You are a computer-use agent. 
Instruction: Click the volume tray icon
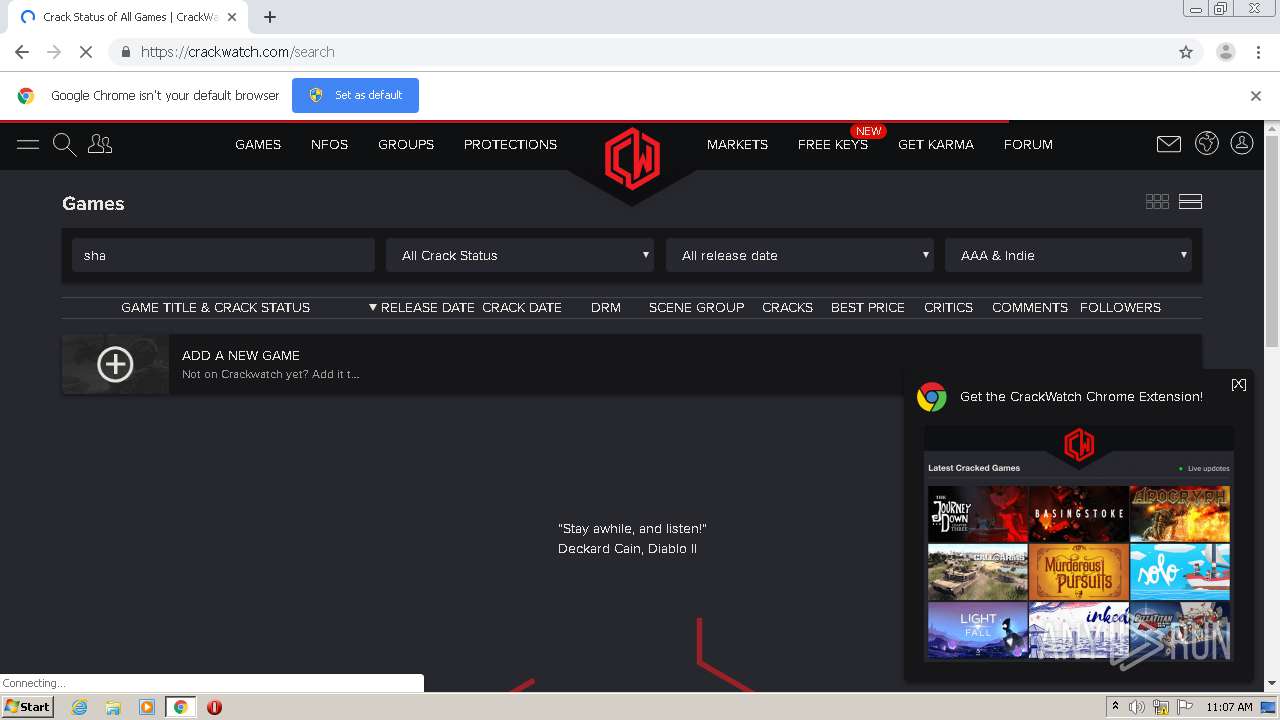tap(1137, 707)
